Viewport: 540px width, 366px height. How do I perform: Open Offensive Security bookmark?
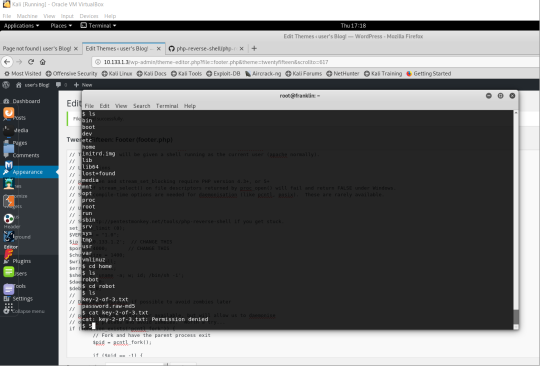click(72, 74)
